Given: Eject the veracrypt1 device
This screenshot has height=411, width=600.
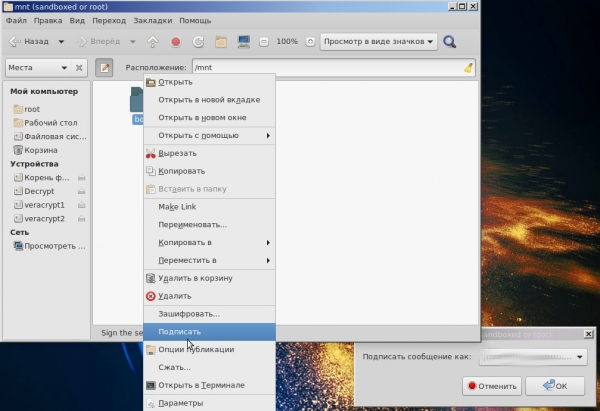Looking at the screenshot, I should 81,204.
